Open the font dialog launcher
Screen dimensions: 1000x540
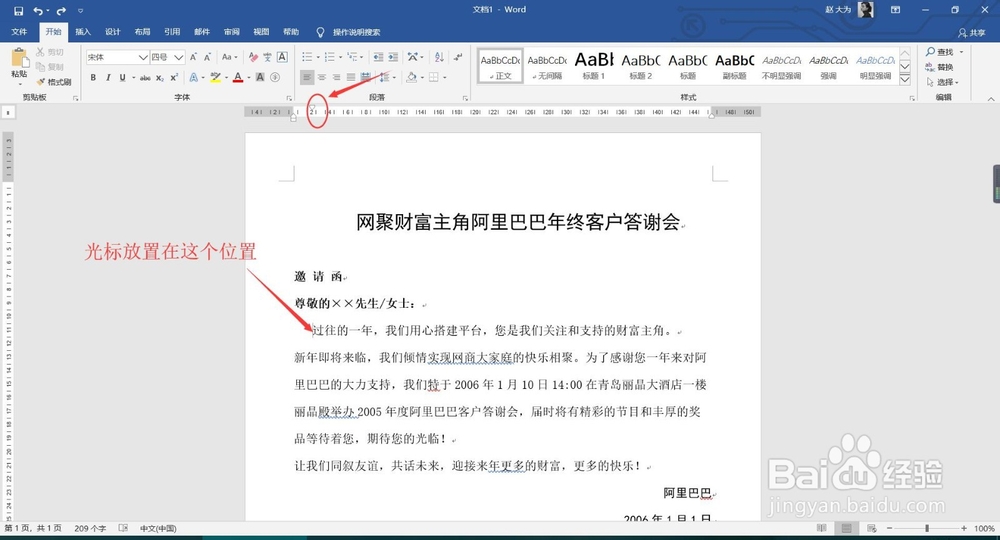[289, 98]
